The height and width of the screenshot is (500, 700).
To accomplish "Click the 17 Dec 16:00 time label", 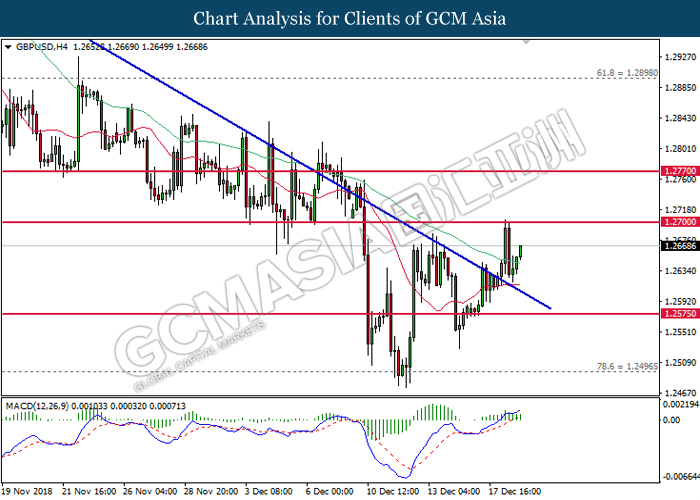I will click(x=515, y=491).
